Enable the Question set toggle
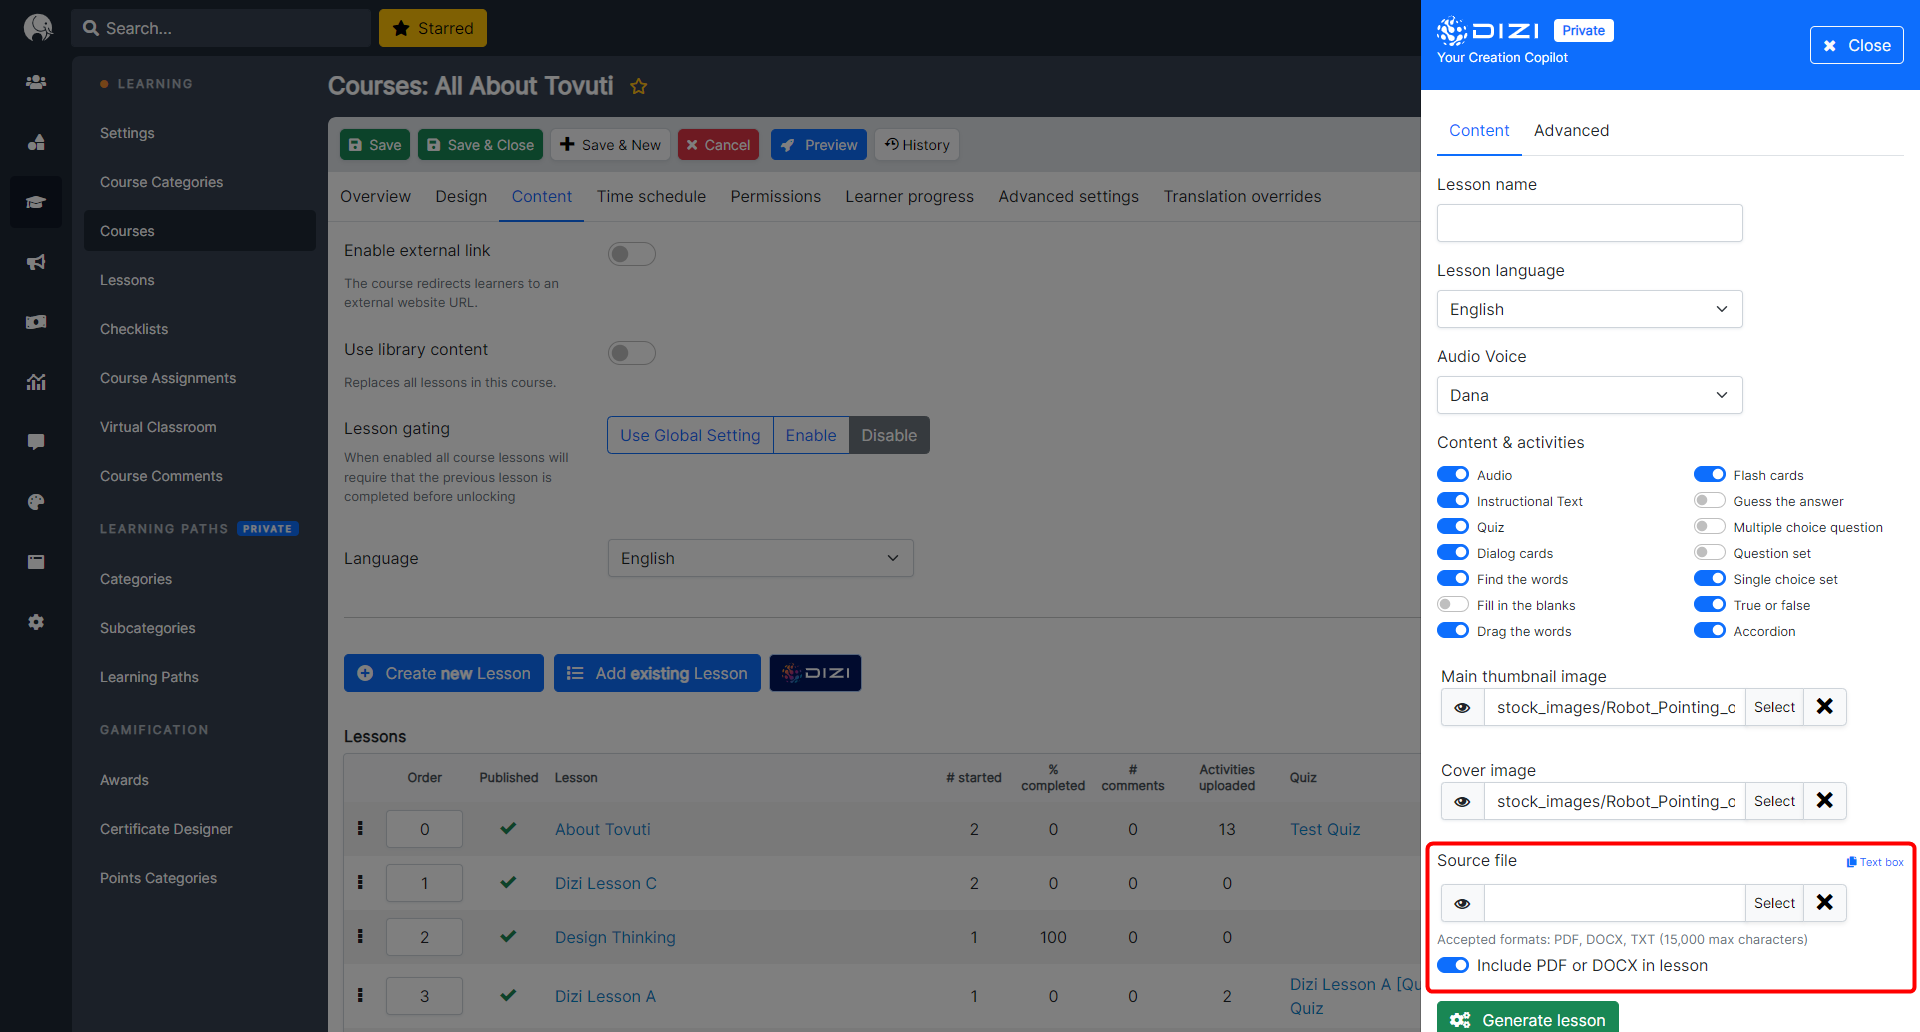 coord(1710,553)
